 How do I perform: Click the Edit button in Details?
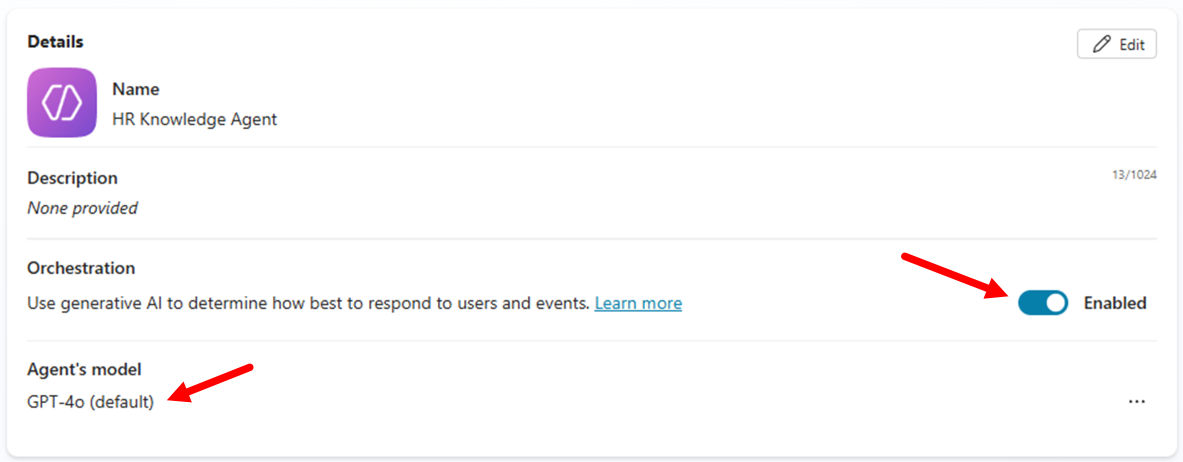(x=1117, y=45)
